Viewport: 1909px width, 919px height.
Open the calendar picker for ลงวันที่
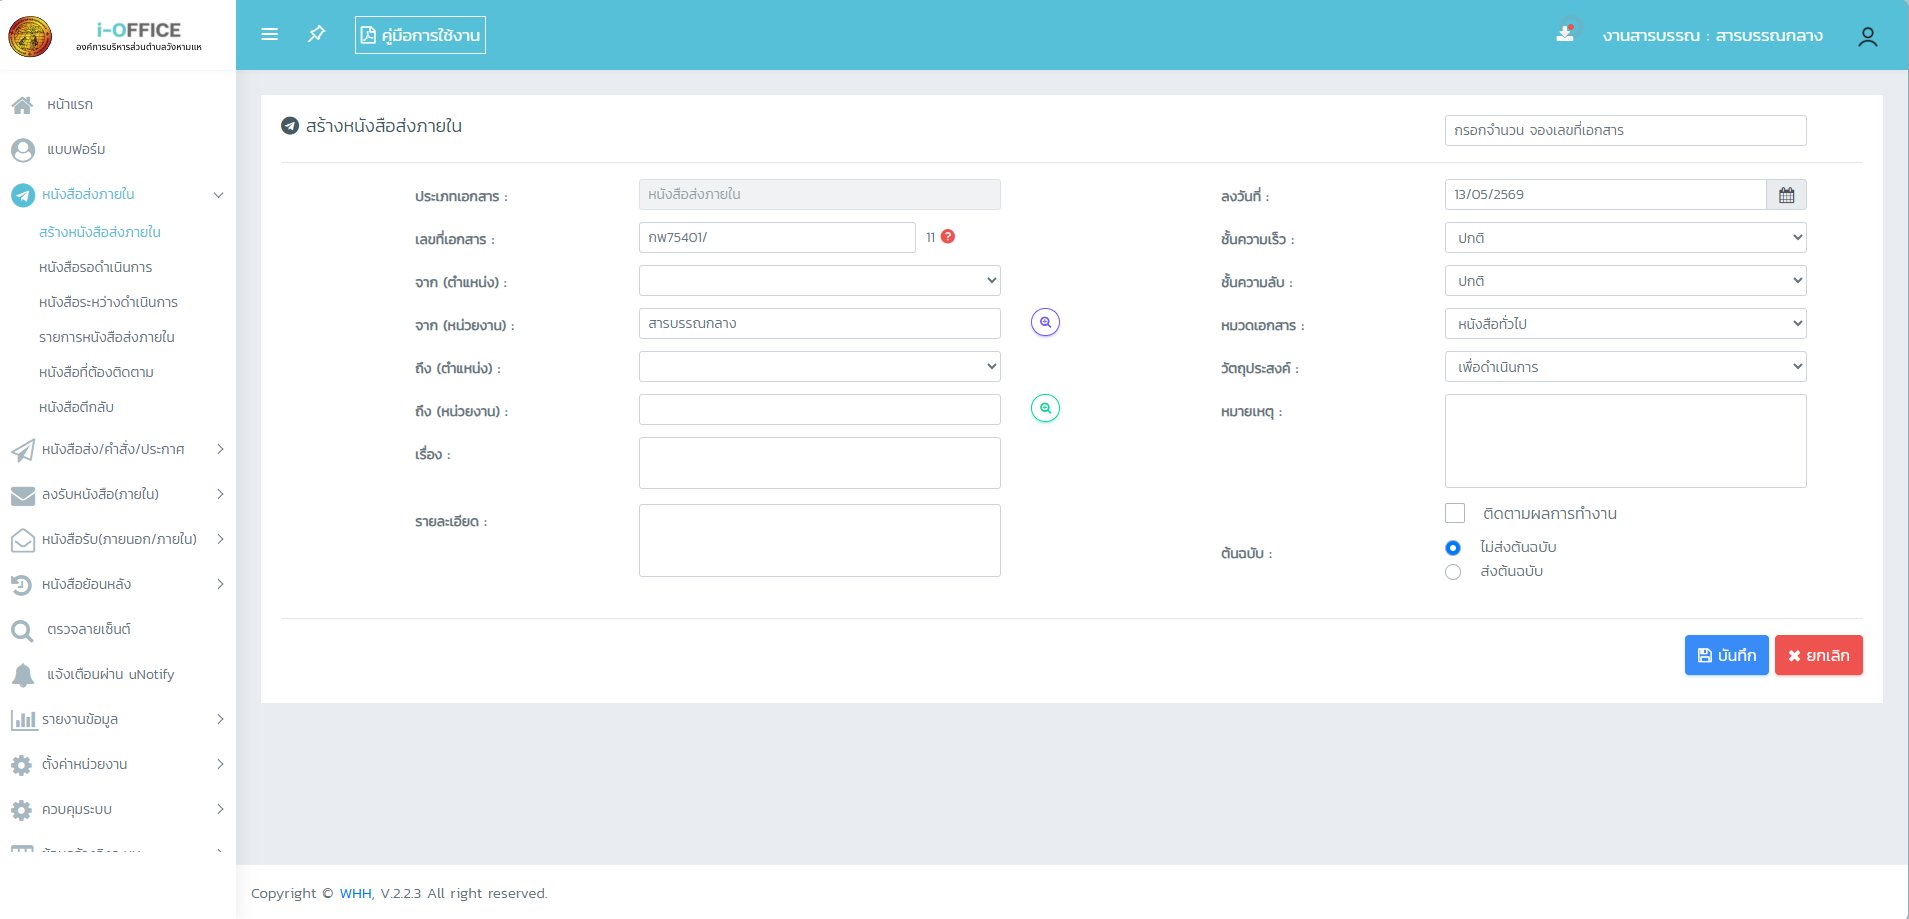pos(1786,195)
